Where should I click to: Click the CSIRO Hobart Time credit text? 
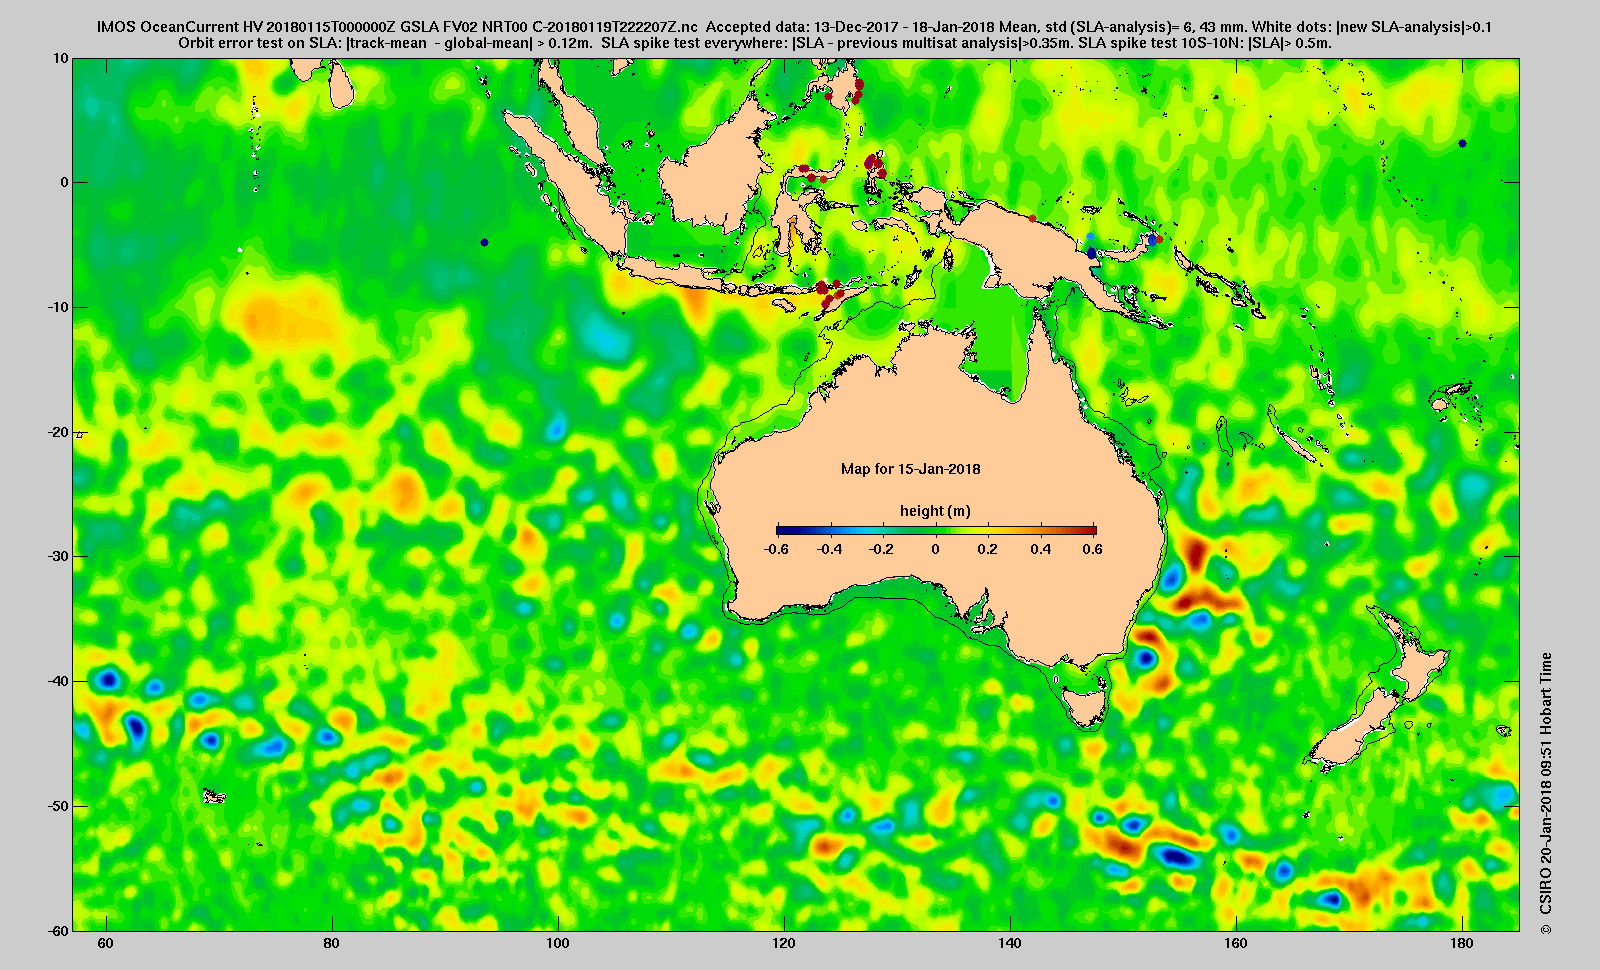(x=1546, y=794)
